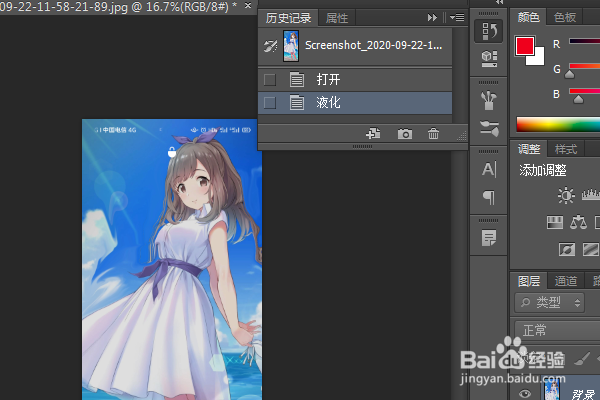Image resolution: width=600 pixels, height=400 pixels.
Task: Open the Paragraph panel icon
Action: 489,197
